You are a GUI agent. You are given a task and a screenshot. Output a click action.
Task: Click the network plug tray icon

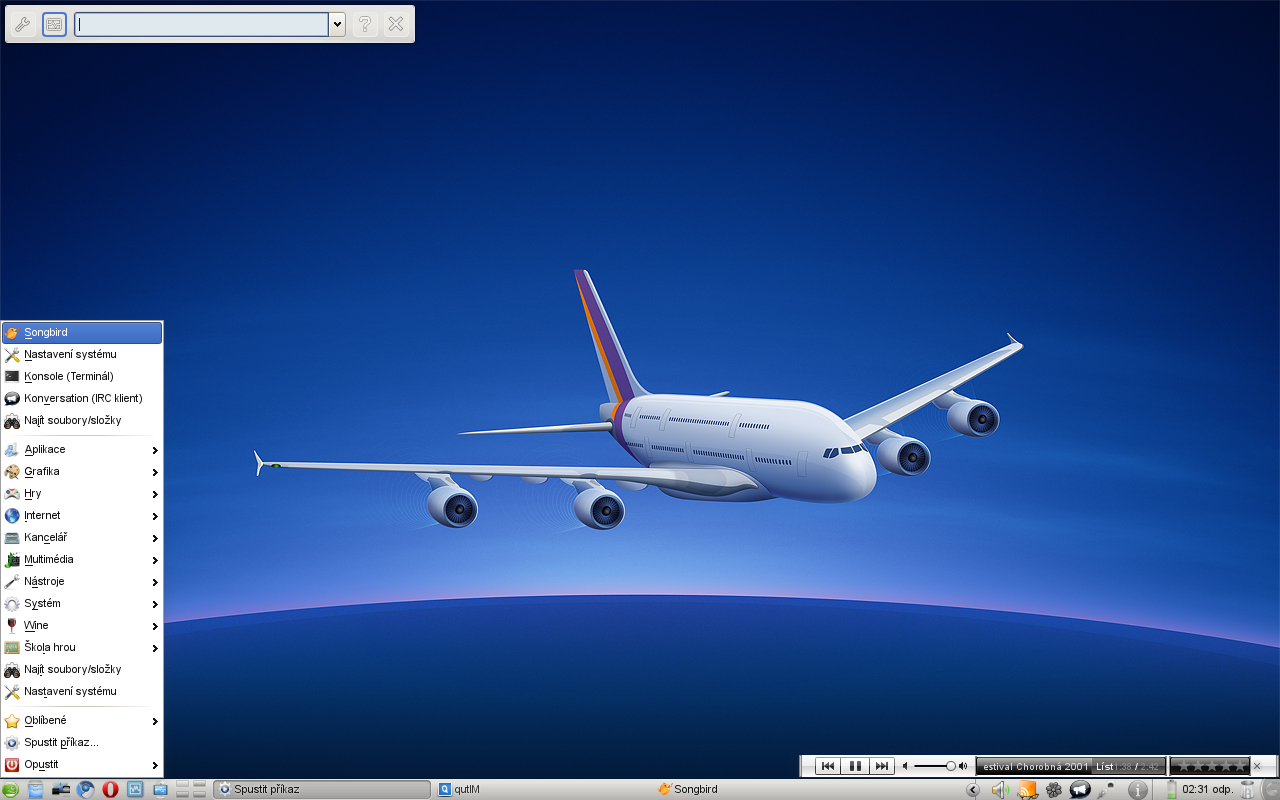pos(1106,790)
